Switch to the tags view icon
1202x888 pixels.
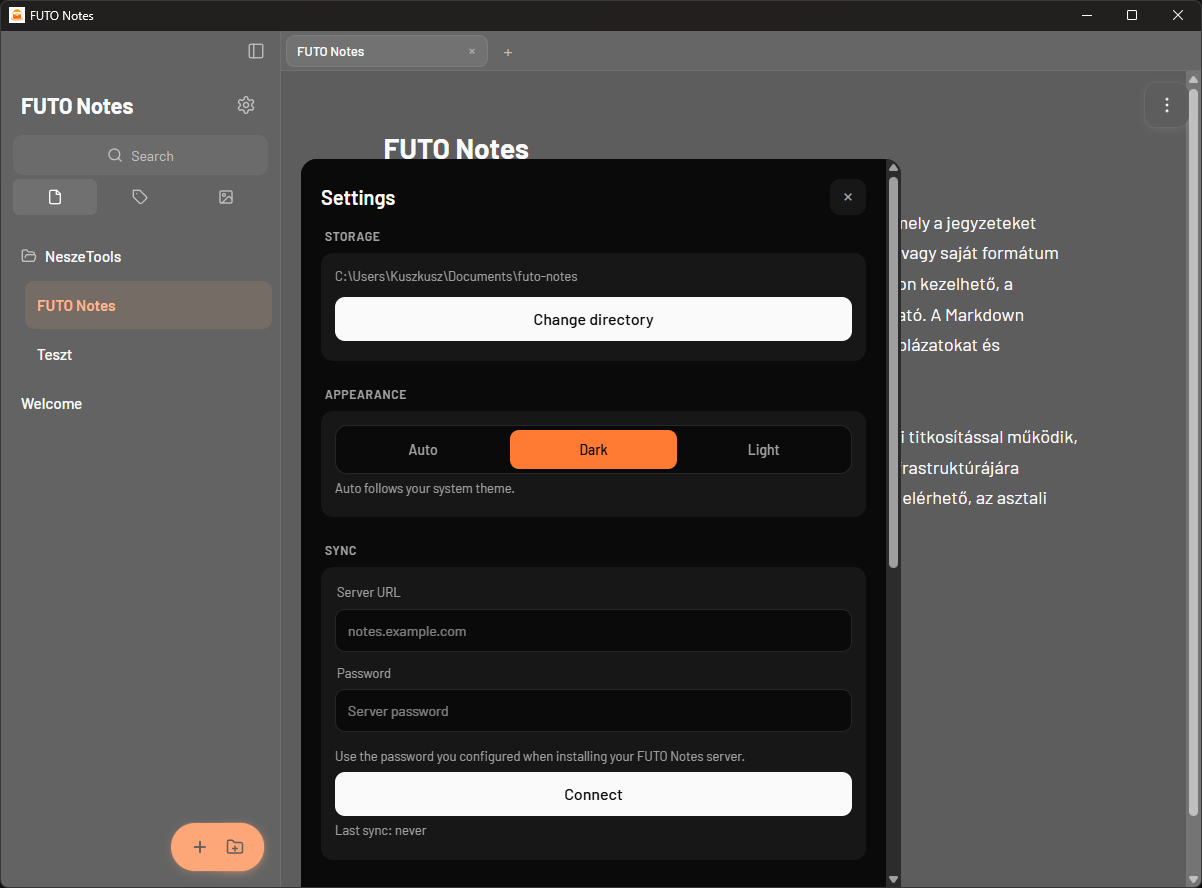tap(140, 197)
